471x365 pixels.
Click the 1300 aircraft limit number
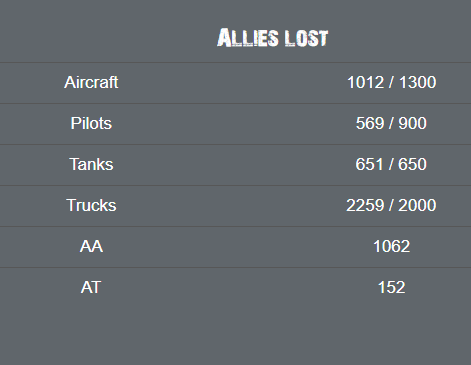[418, 82]
